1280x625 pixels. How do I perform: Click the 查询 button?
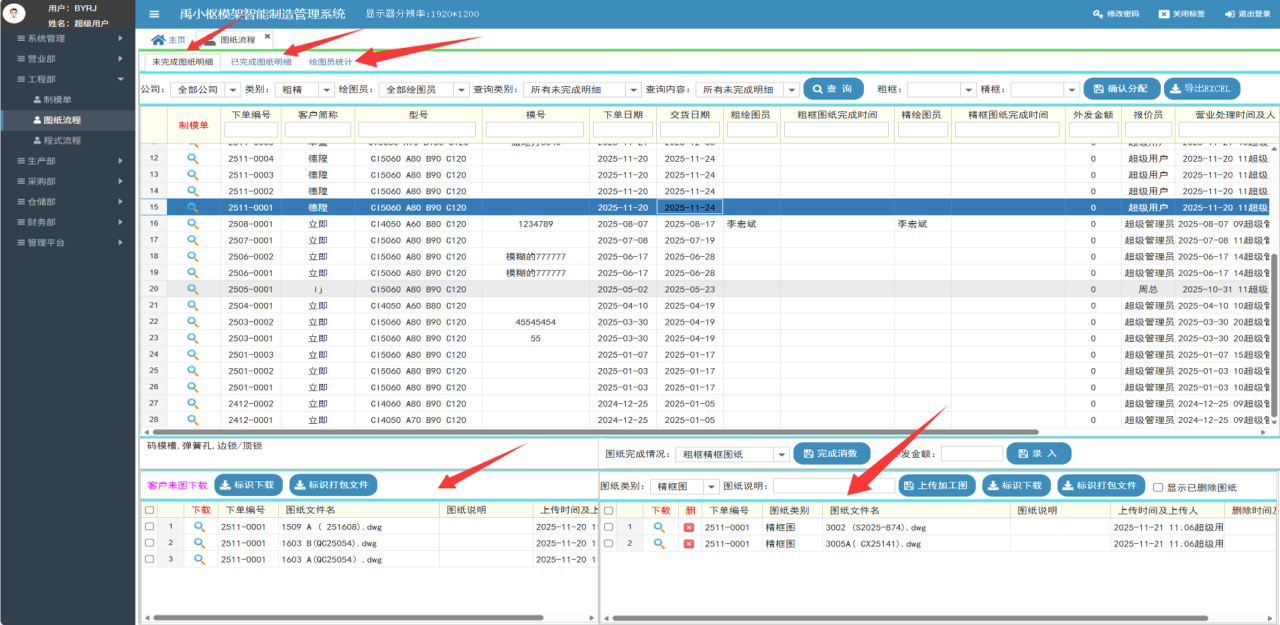(x=833, y=89)
